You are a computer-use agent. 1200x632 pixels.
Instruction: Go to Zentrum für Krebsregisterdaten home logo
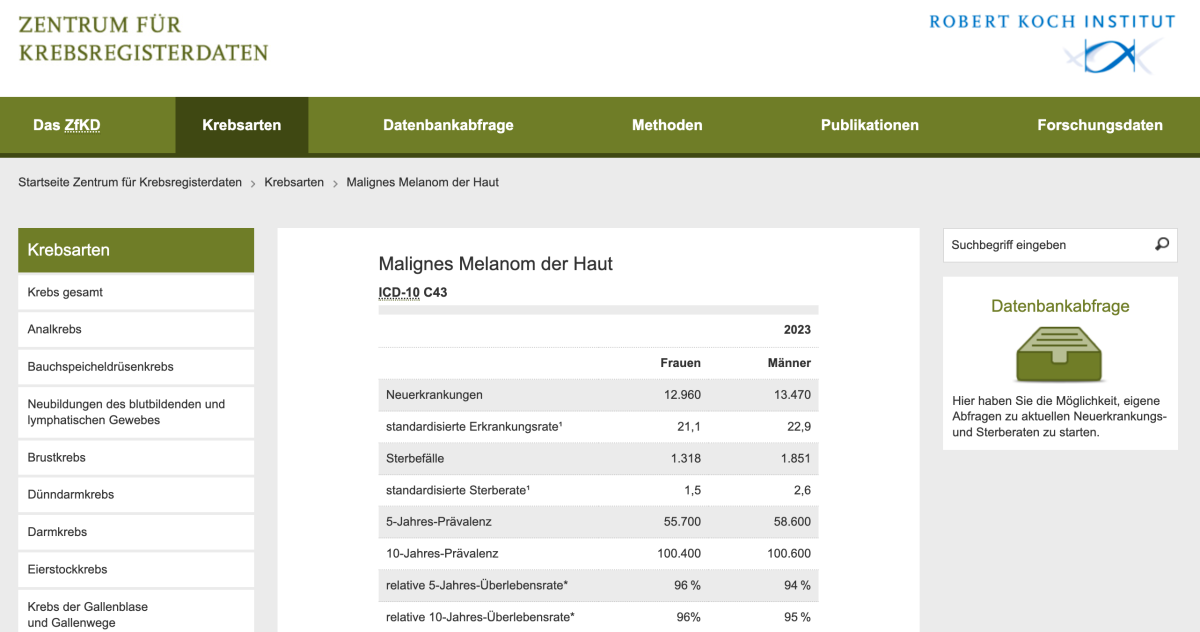(x=143, y=38)
